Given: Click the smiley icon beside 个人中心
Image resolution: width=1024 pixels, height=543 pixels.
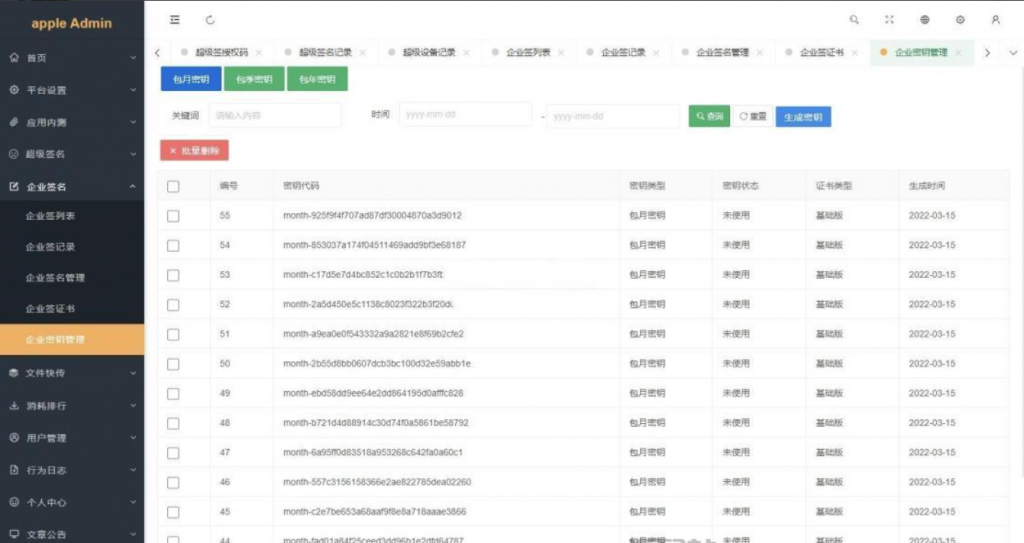Looking at the screenshot, I should tap(14, 502).
